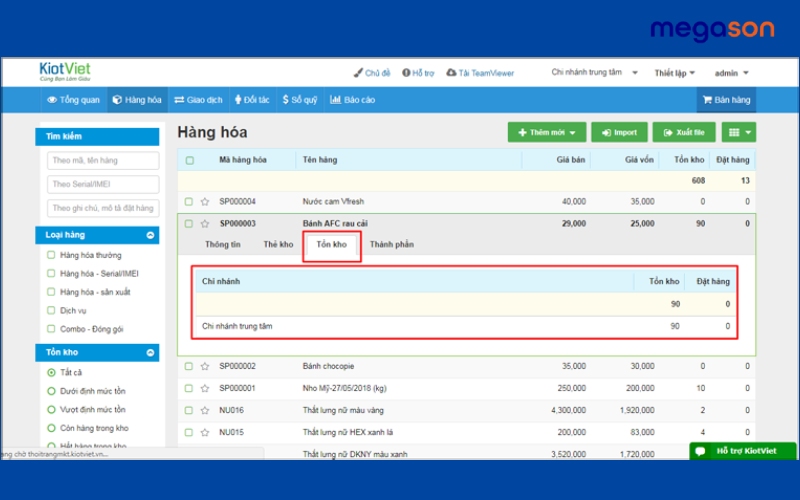The width and height of the screenshot is (800, 500).
Task: Open the Hỗ trợ KiotViet chat
Action: point(743,451)
